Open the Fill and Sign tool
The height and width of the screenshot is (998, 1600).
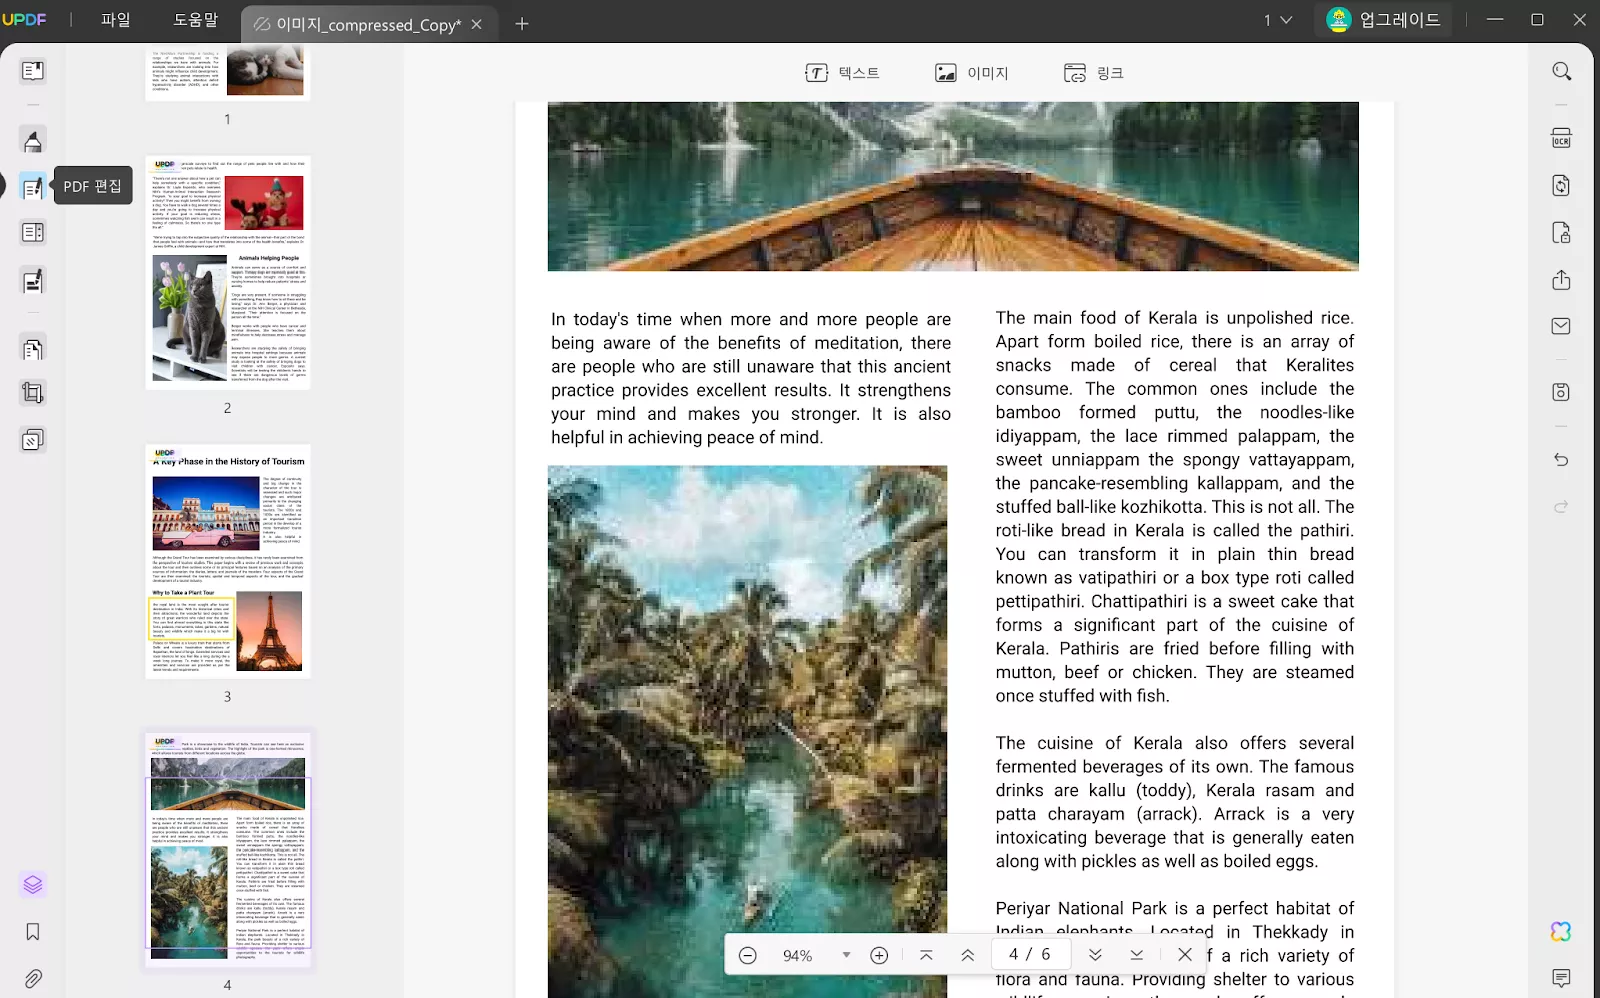click(32, 282)
